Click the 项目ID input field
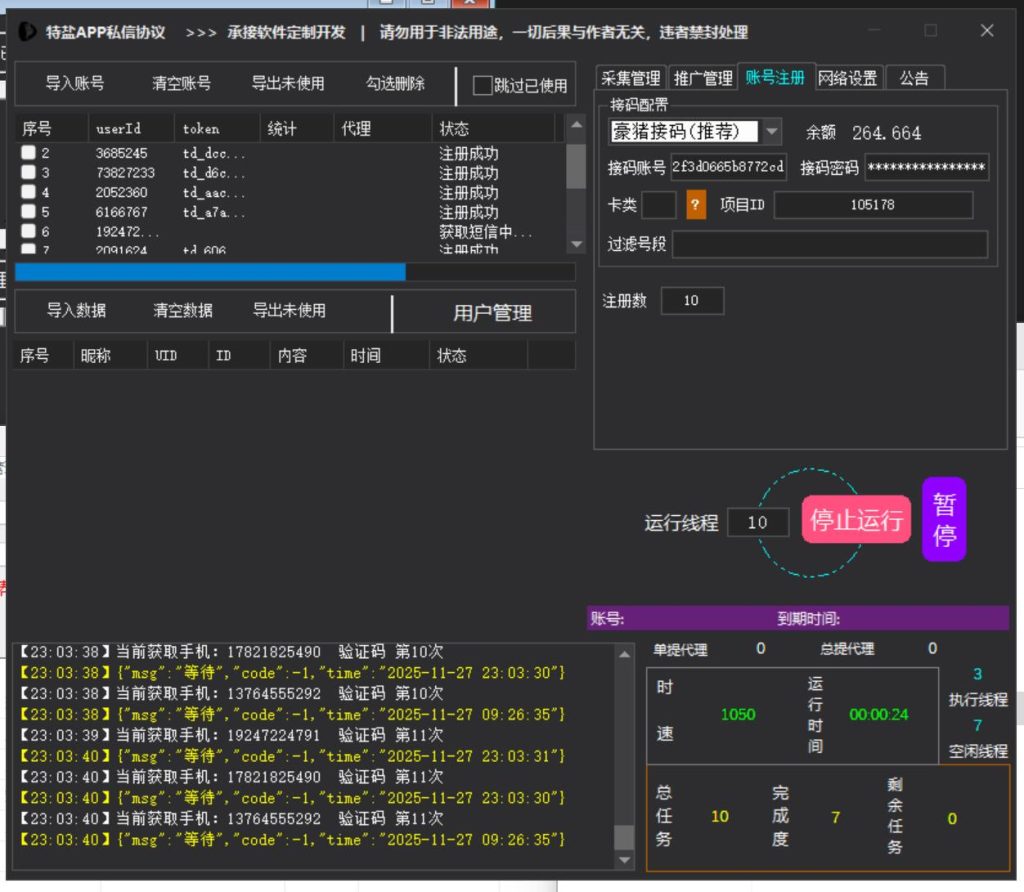Screen dimensions: 1024x892 [x=872, y=205]
